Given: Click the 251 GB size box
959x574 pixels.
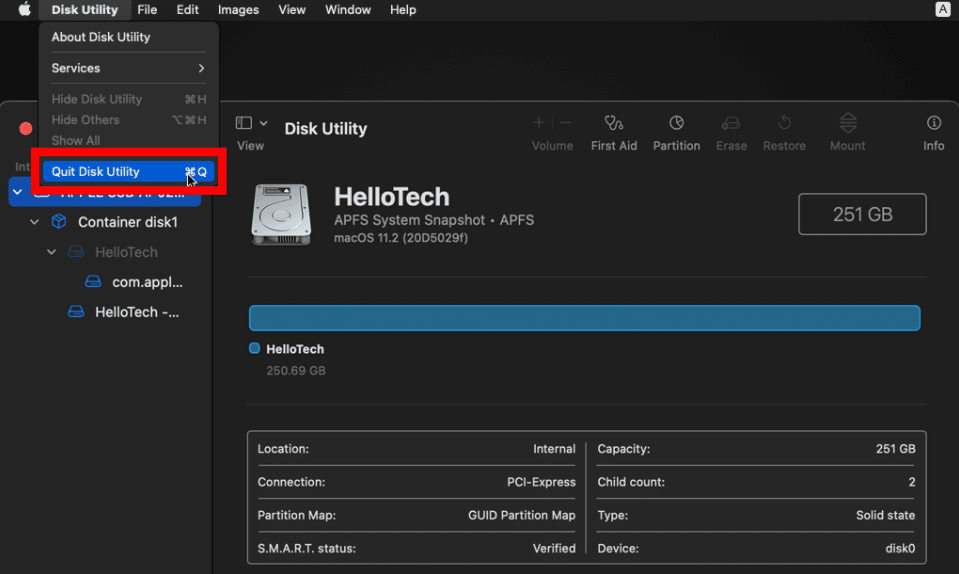Looking at the screenshot, I should click(862, 214).
